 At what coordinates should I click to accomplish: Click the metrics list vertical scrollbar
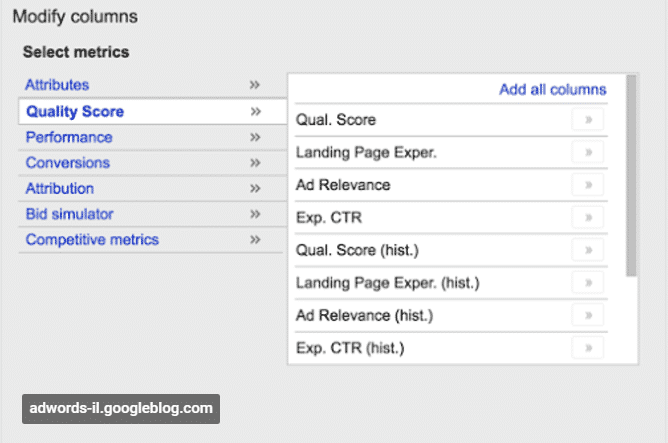pyautogui.click(x=631, y=175)
